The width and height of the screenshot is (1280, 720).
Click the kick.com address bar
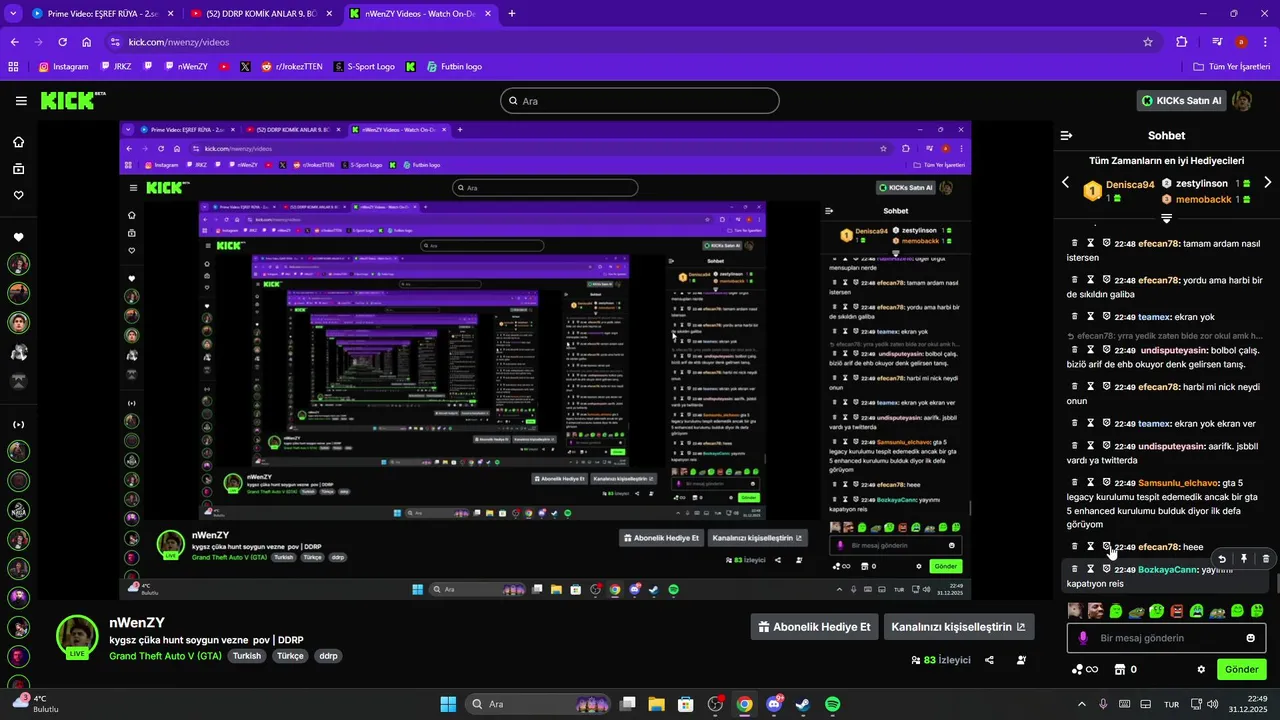point(630,42)
